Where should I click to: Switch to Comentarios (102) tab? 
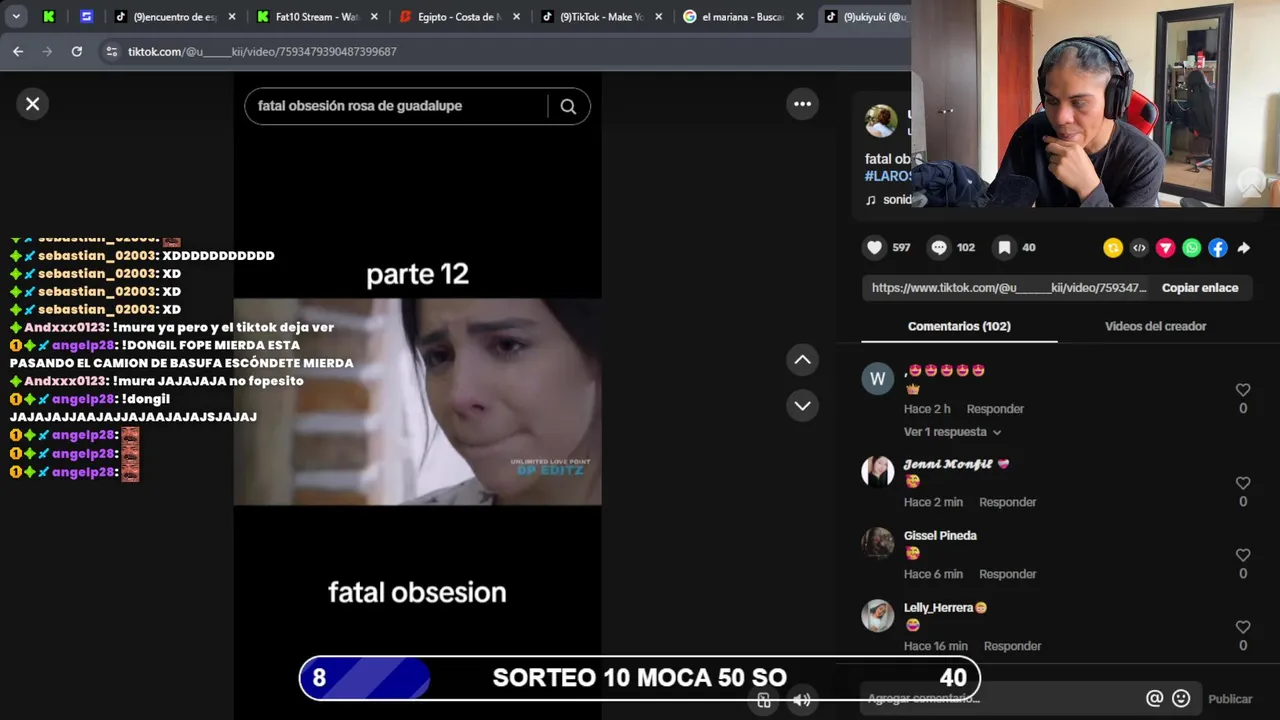[x=959, y=326]
